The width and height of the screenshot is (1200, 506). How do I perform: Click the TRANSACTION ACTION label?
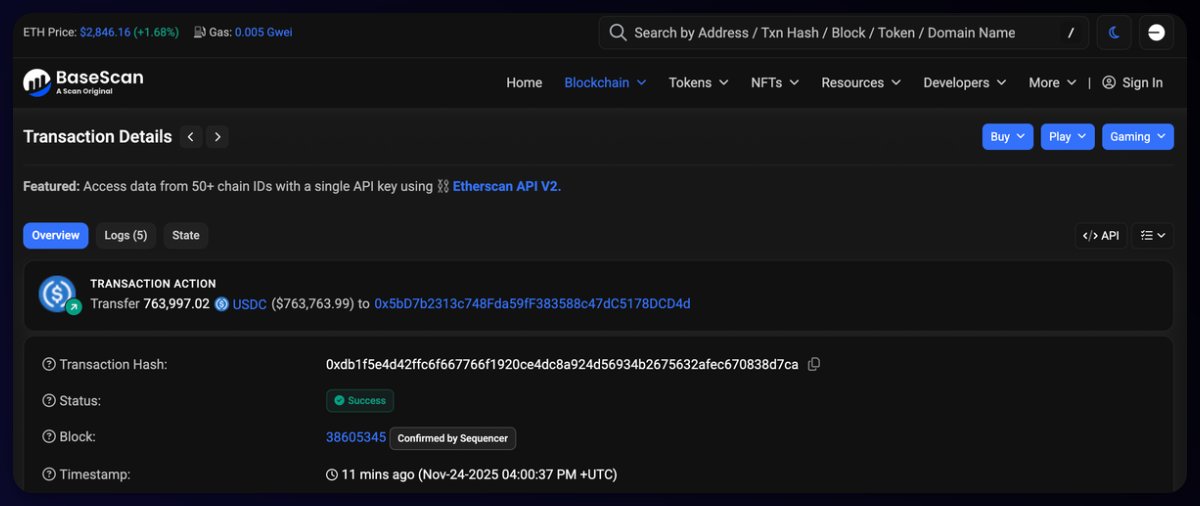tap(153, 284)
